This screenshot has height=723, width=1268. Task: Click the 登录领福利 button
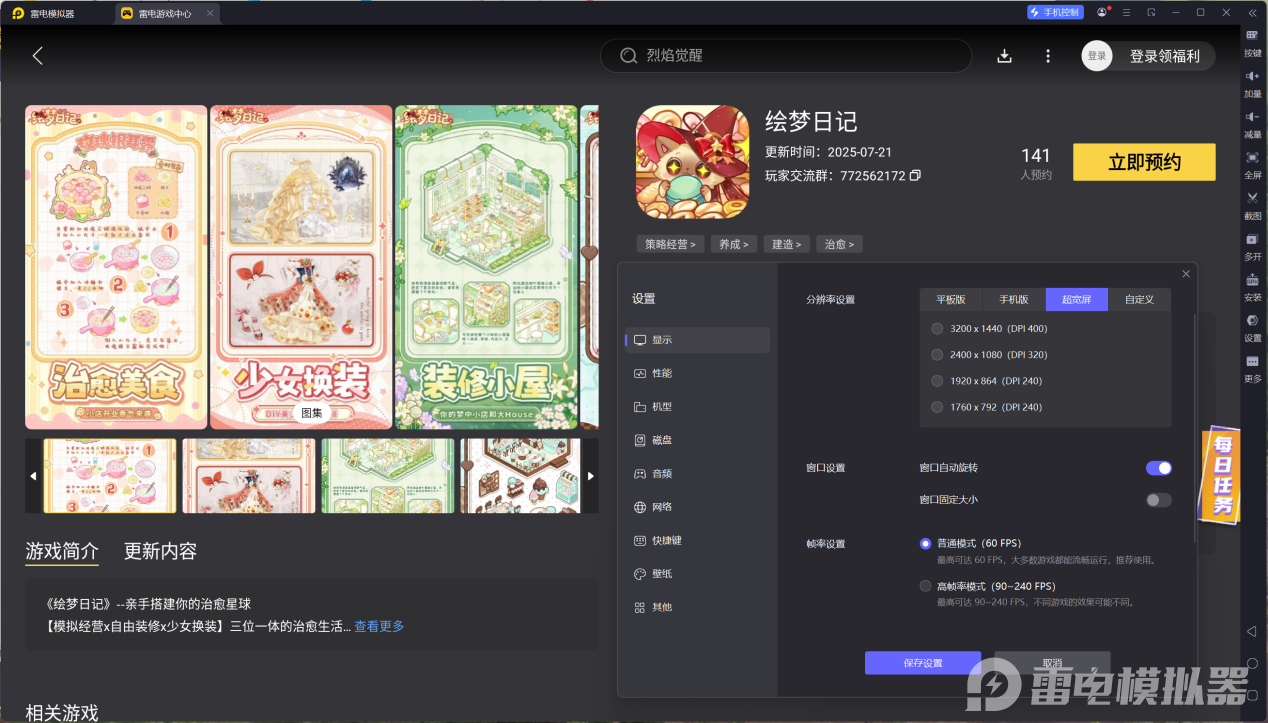point(1164,56)
